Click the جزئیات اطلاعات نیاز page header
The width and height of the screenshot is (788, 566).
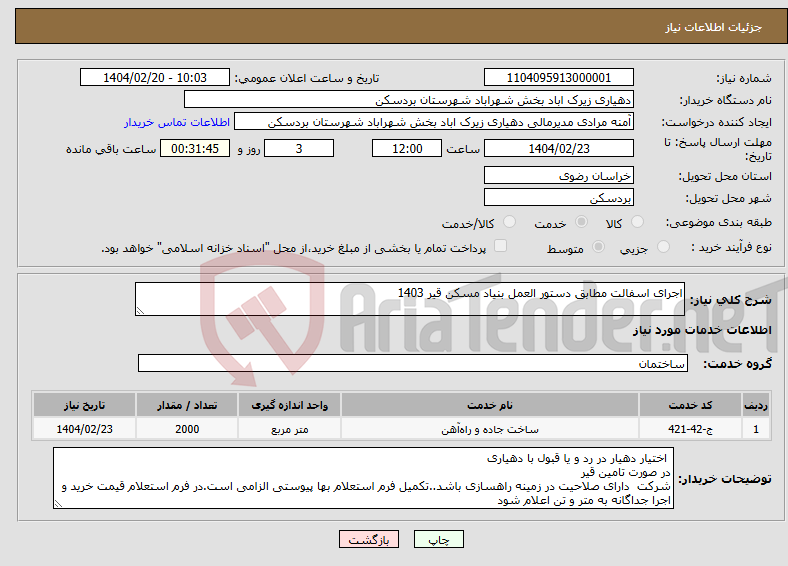[x=714, y=27]
